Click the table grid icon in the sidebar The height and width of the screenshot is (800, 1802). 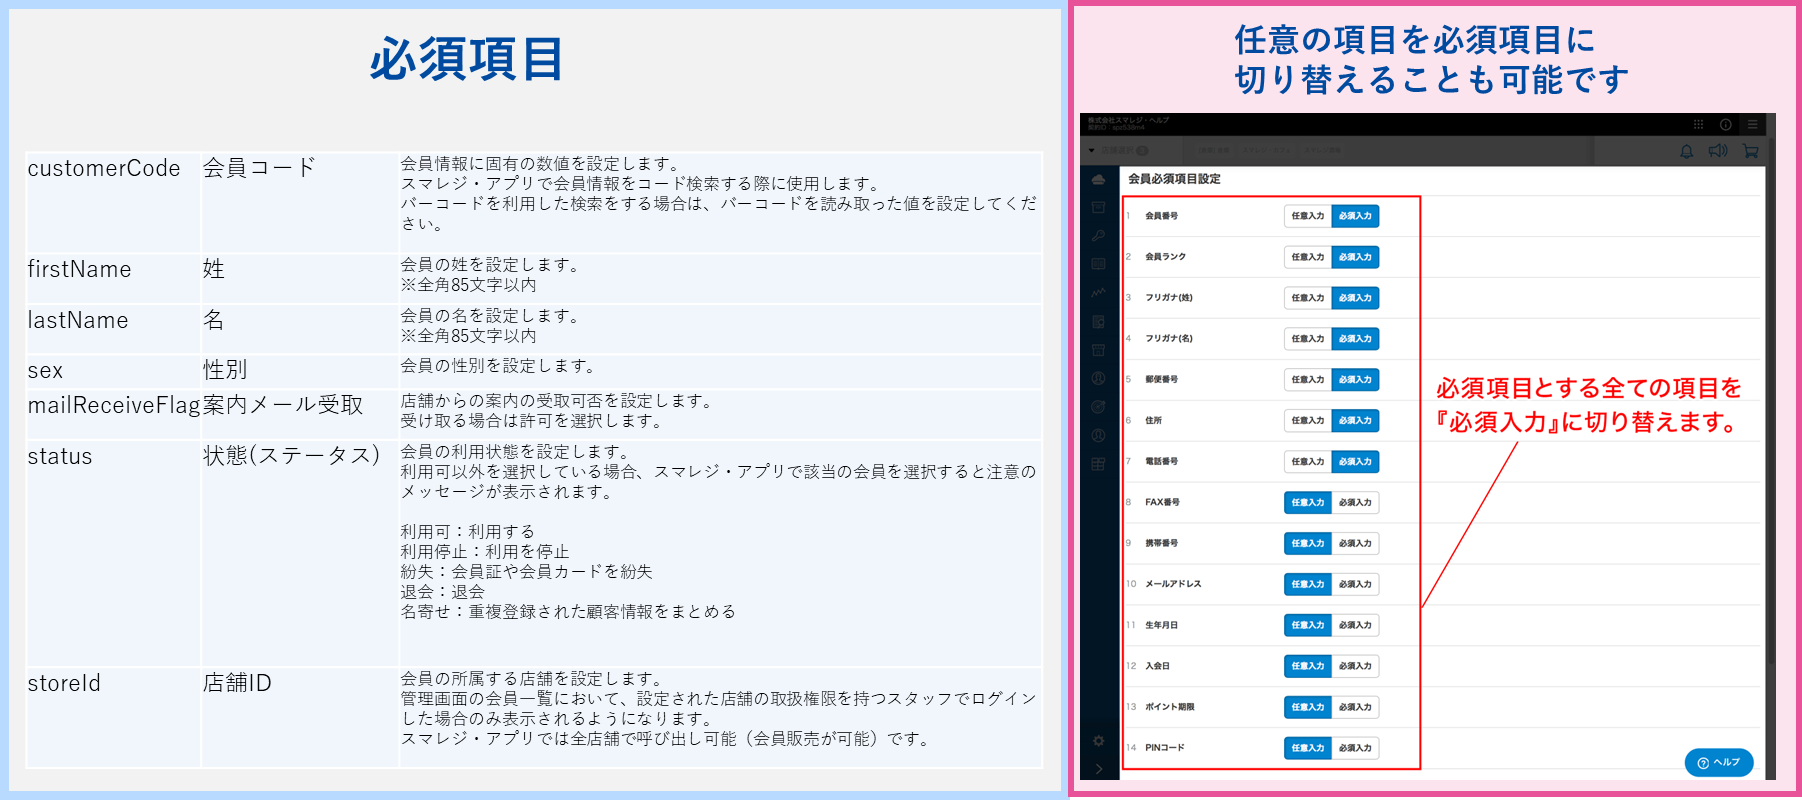click(1098, 465)
